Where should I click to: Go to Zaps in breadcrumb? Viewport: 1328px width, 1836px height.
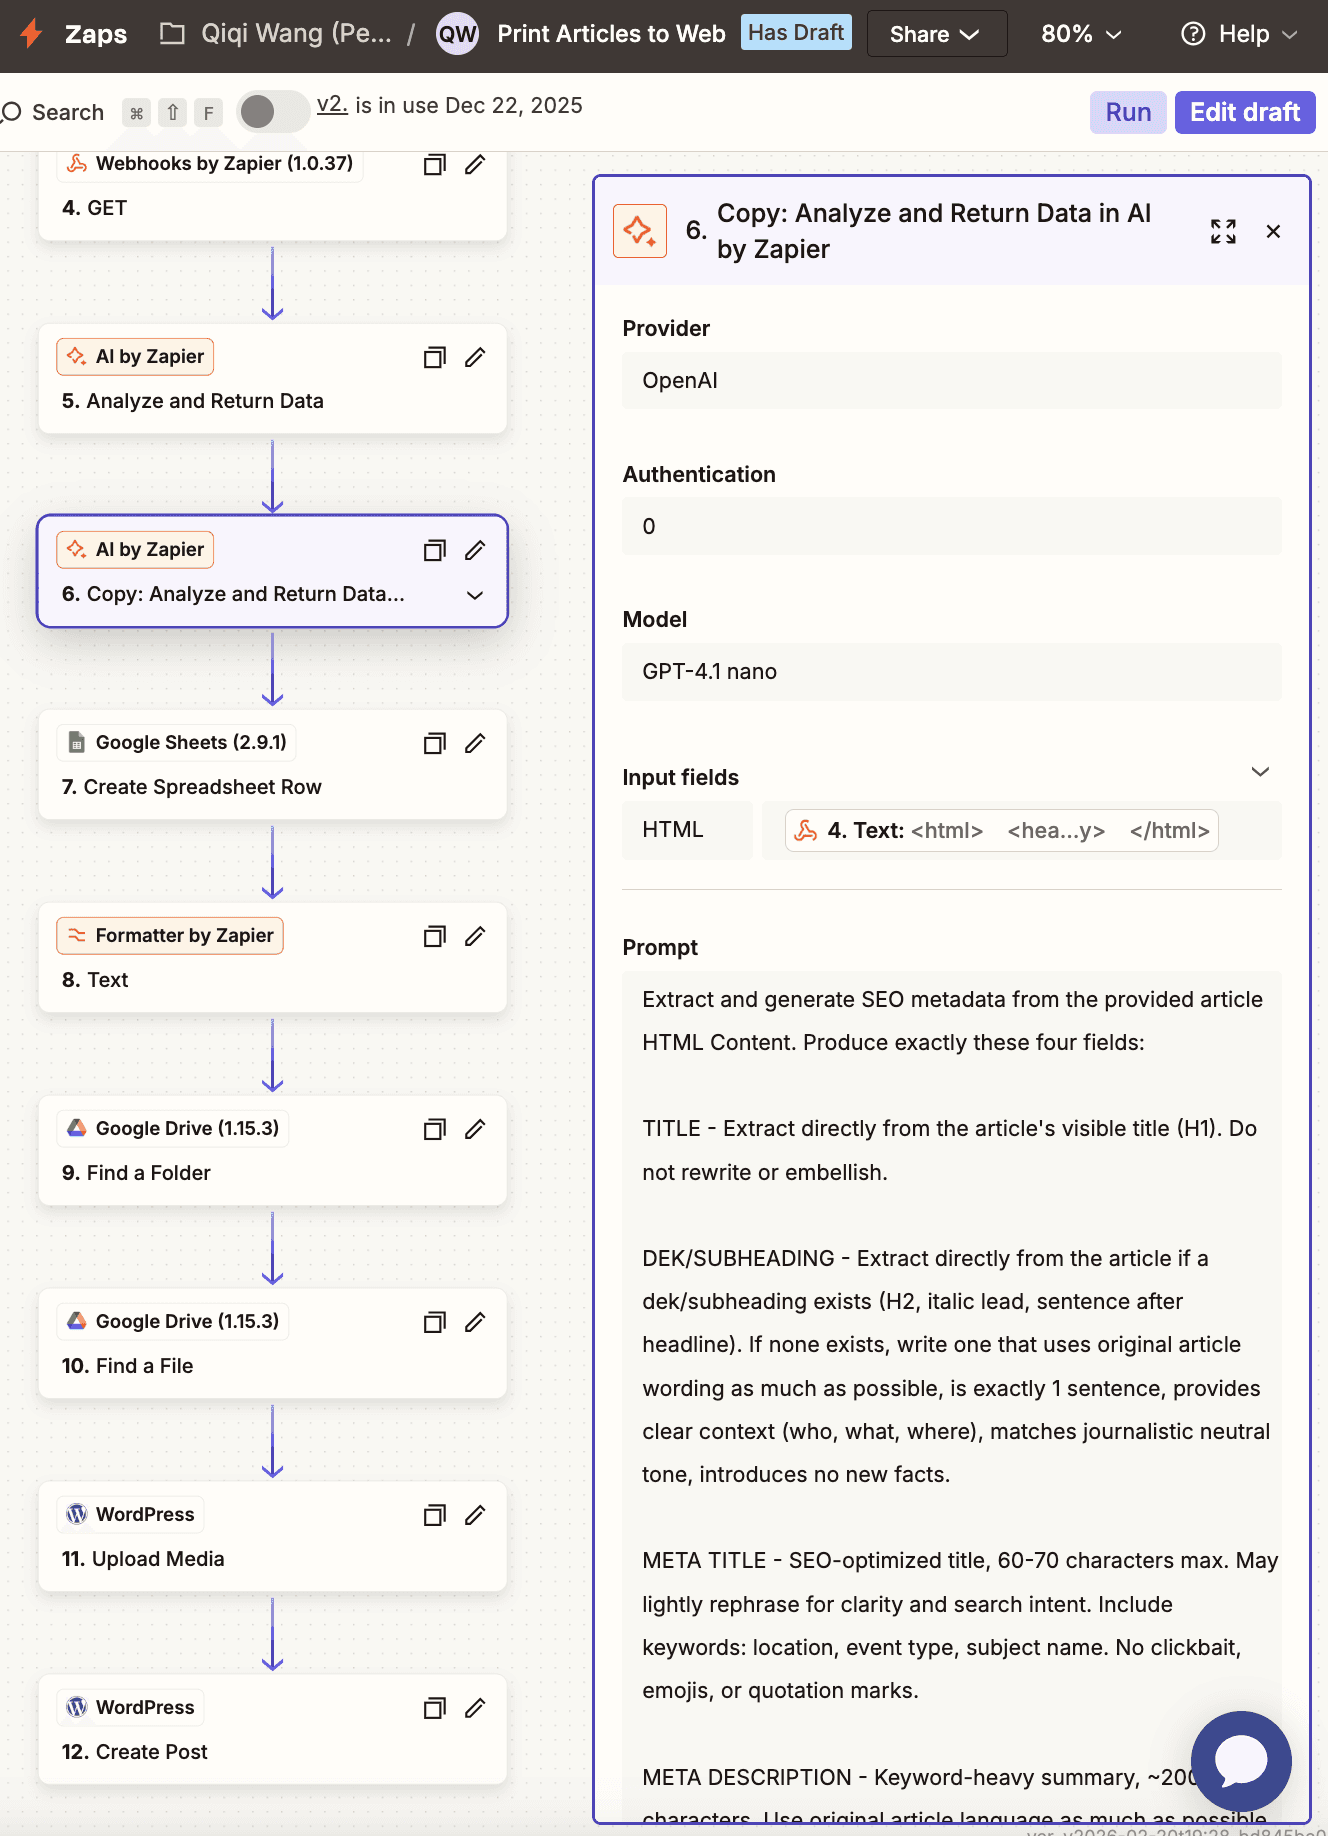(96, 34)
